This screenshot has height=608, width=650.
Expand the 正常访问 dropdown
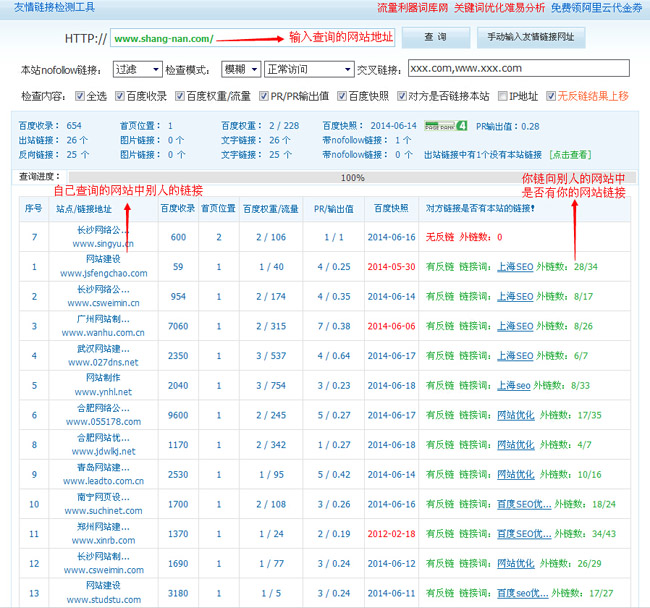[x=300, y=69]
